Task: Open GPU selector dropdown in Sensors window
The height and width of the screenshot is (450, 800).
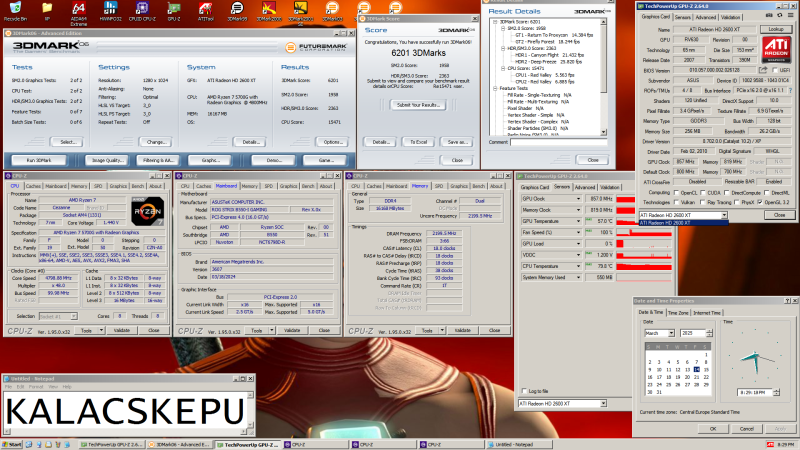Action: (603, 404)
